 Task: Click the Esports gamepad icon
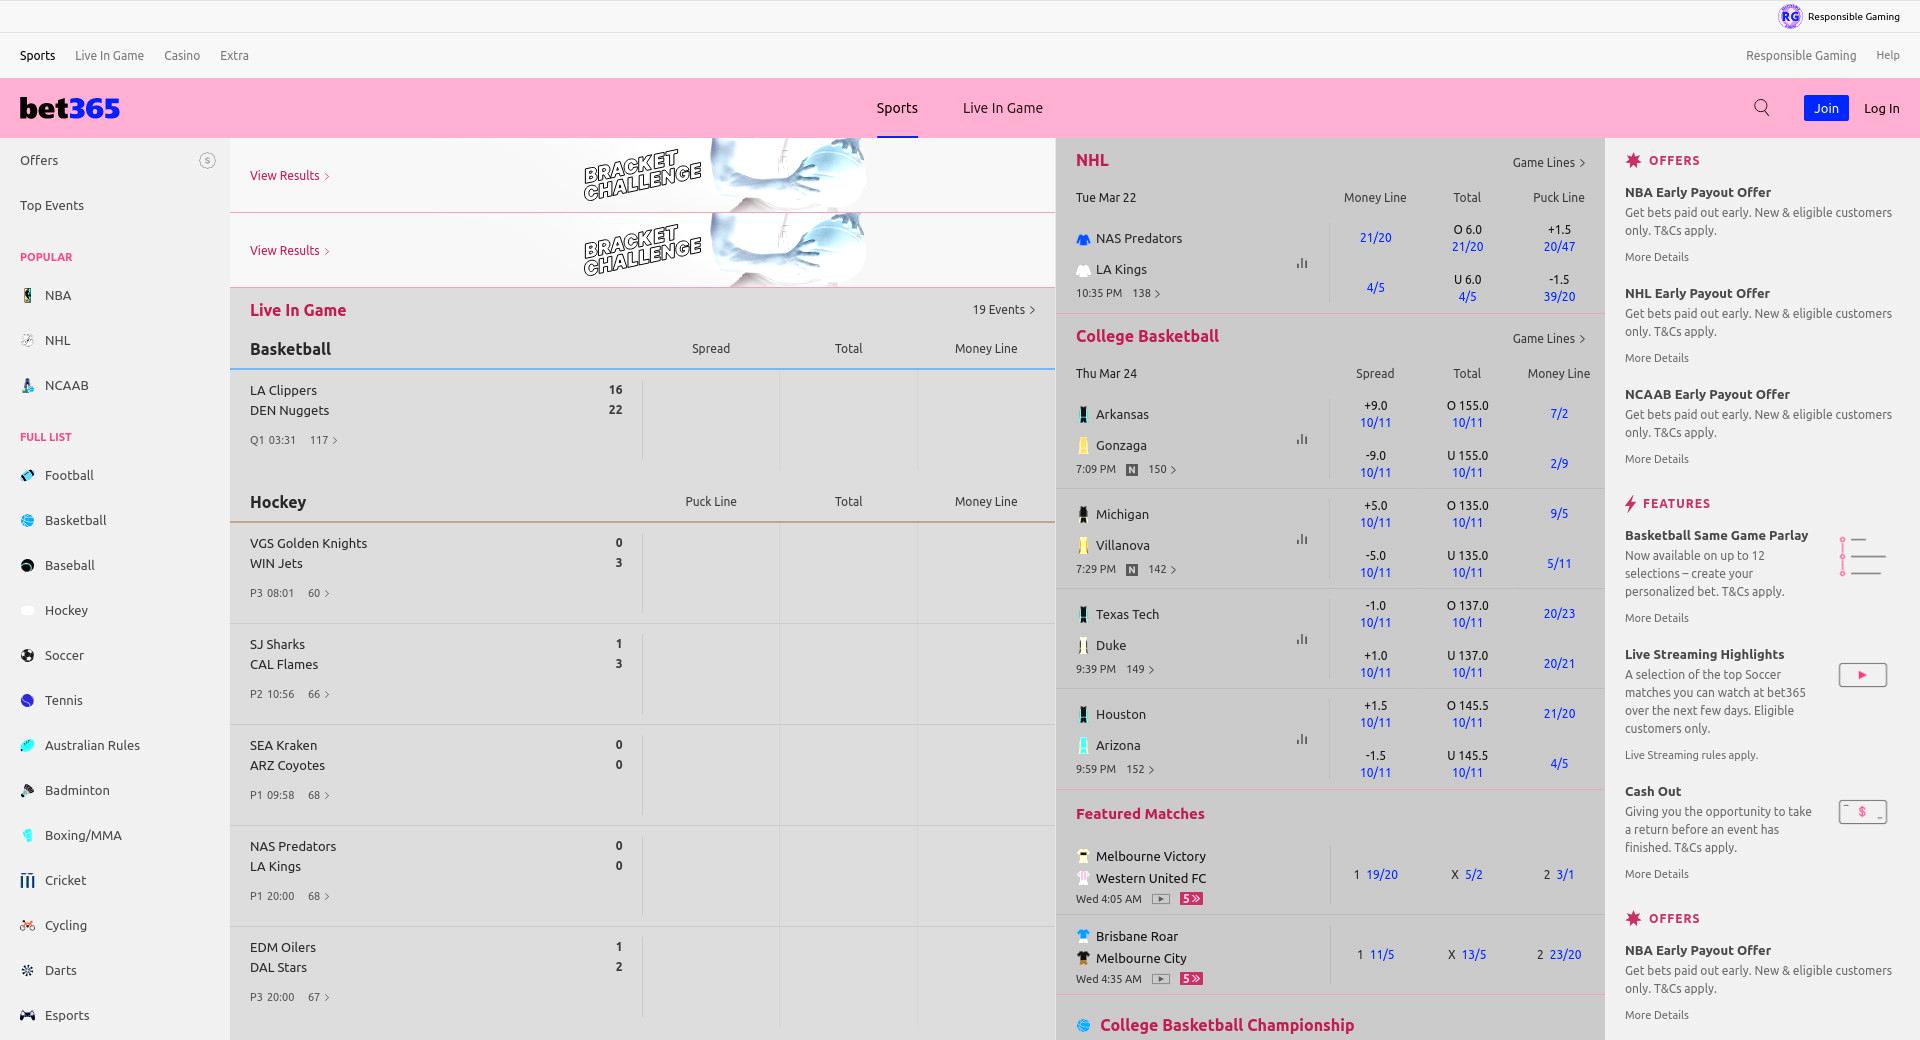(x=27, y=1015)
